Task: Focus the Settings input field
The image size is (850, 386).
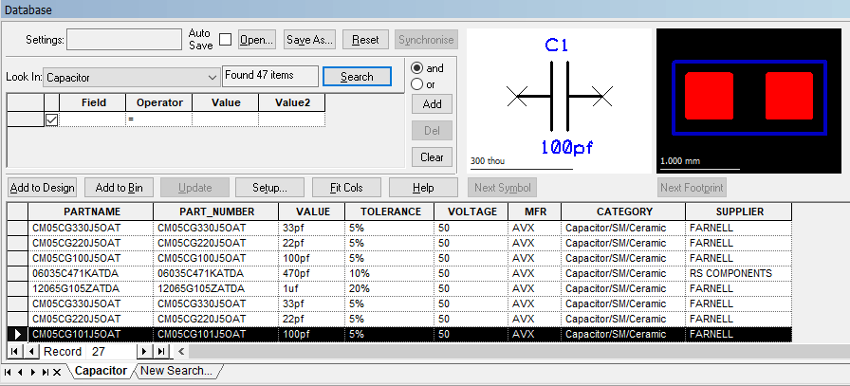Action: (124, 40)
